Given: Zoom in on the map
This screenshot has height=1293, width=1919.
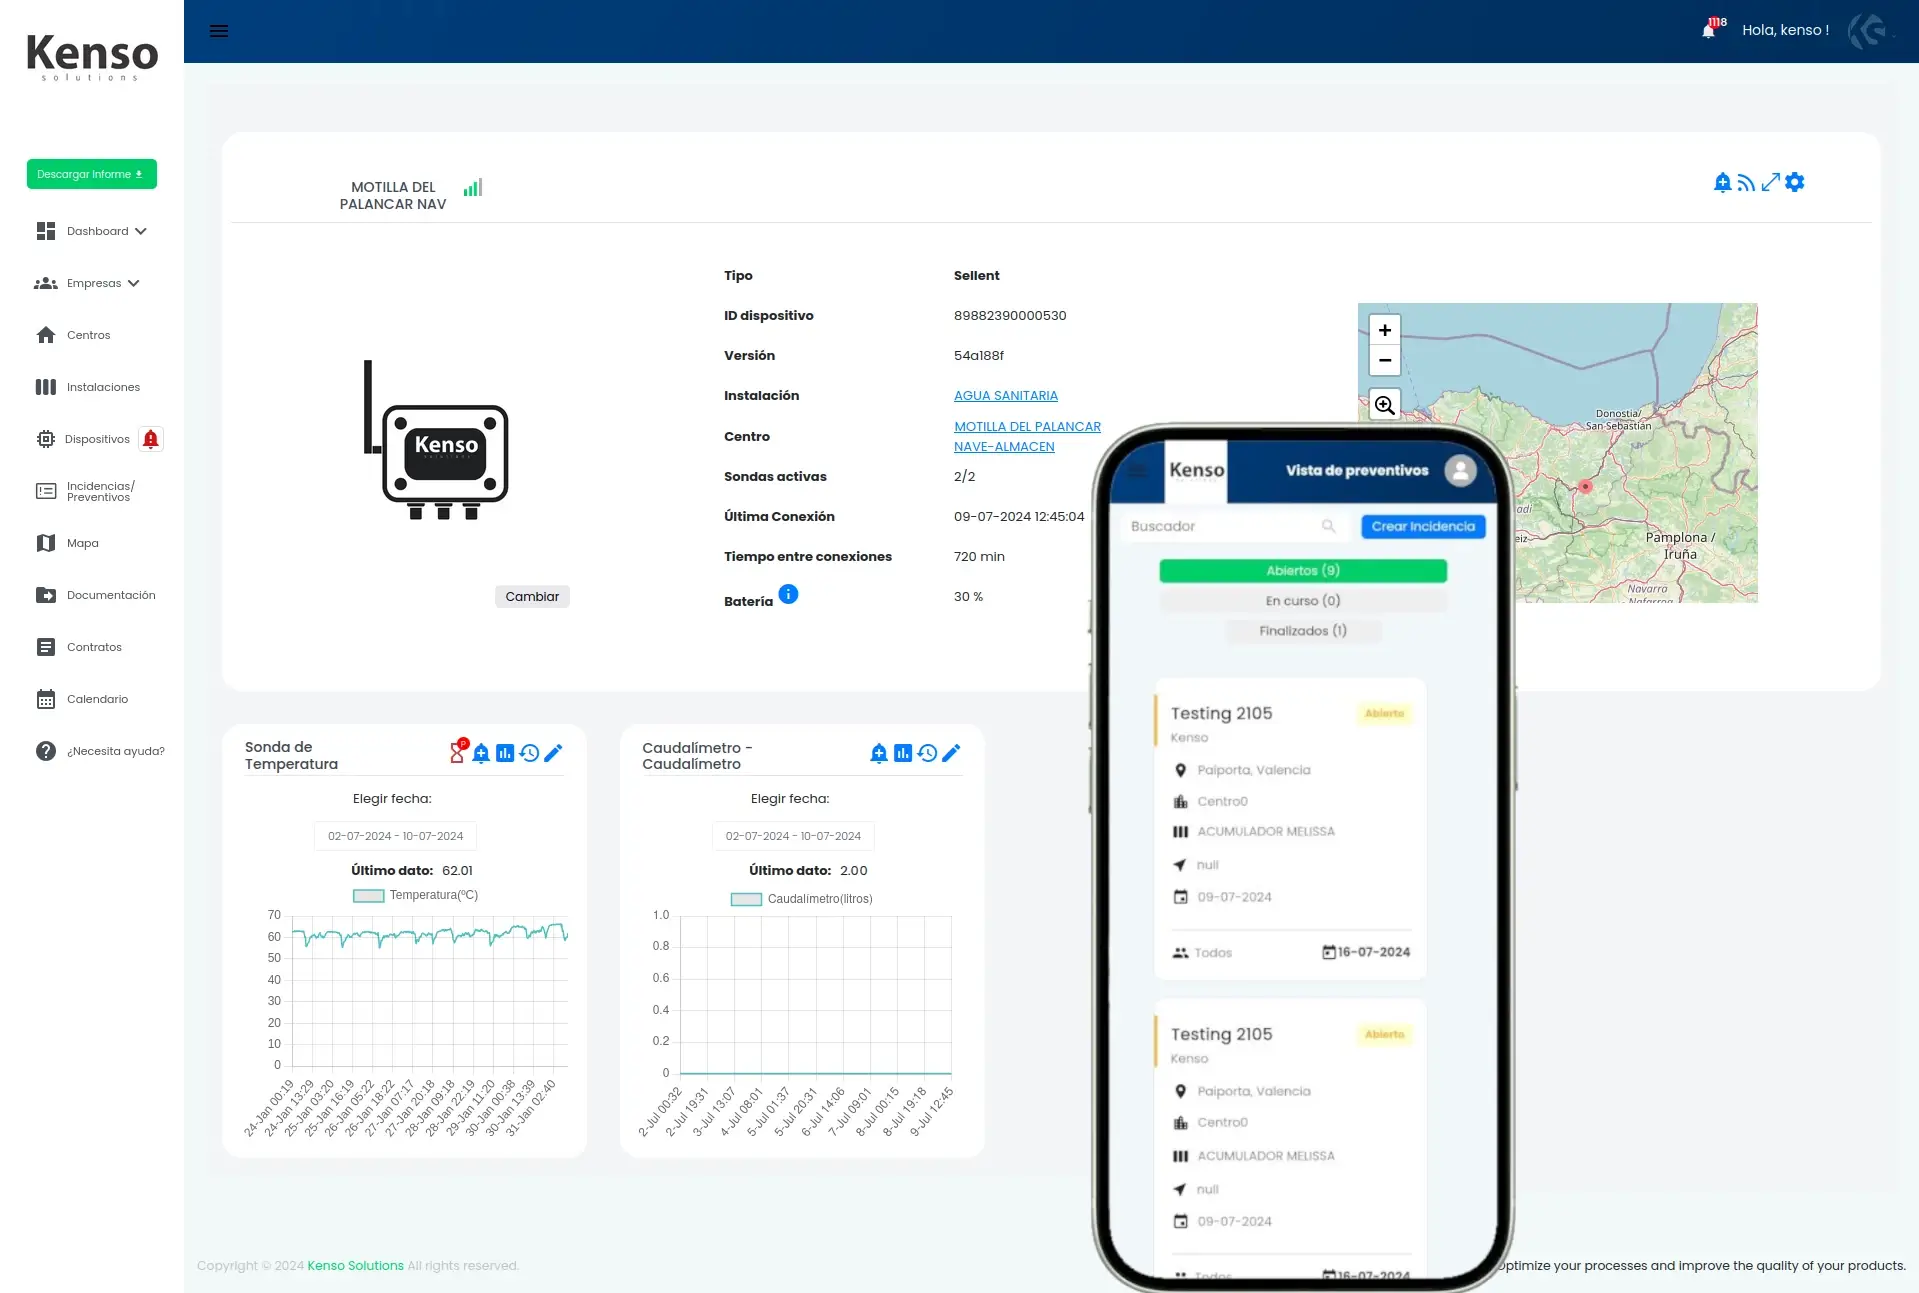Looking at the screenshot, I should click(x=1384, y=330).
